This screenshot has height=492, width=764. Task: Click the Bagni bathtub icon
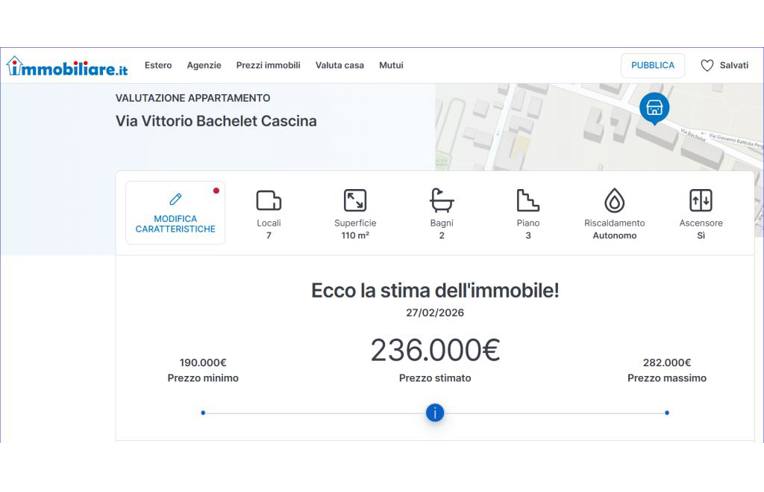[x=441, y=200]
